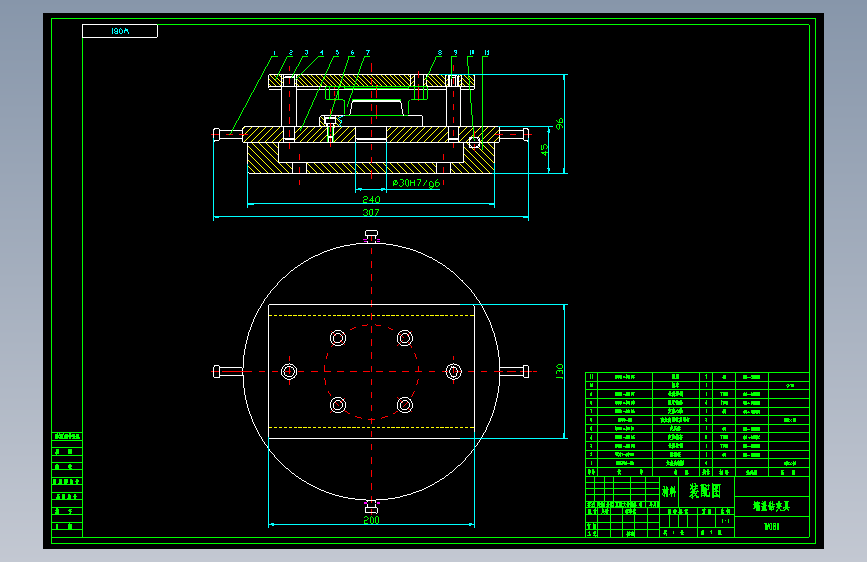Click the 307 overall length dimension
The height and width of the screenshot is (562, 867).
[x=371, y=212]
